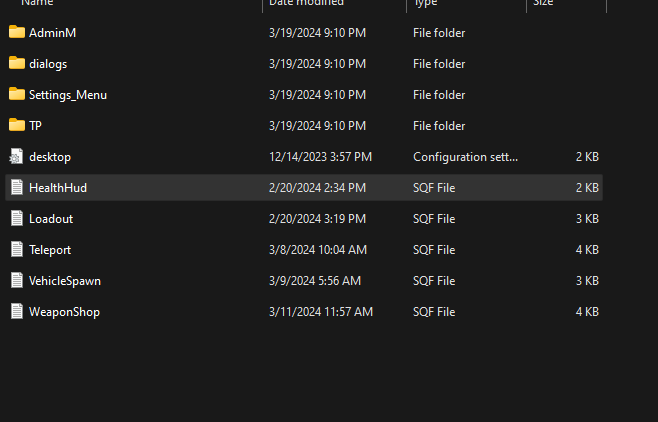Click the Teleport date 3/8/2024 10:04 AM
The width and height of the screenshot is (658, 422).
pos(318,250)
